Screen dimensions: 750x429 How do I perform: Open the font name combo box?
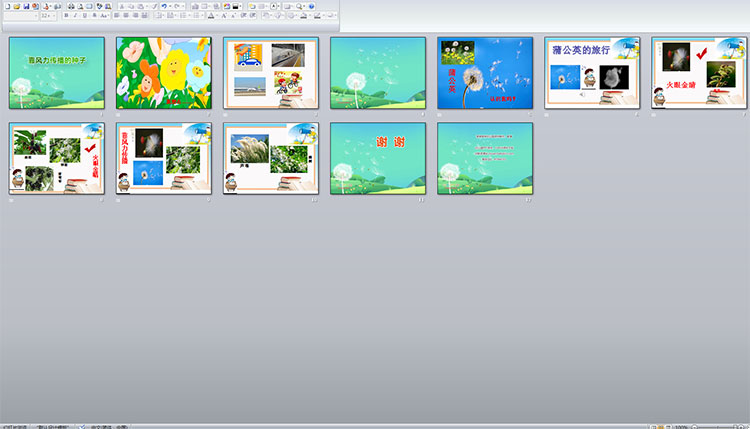[21, 16]
